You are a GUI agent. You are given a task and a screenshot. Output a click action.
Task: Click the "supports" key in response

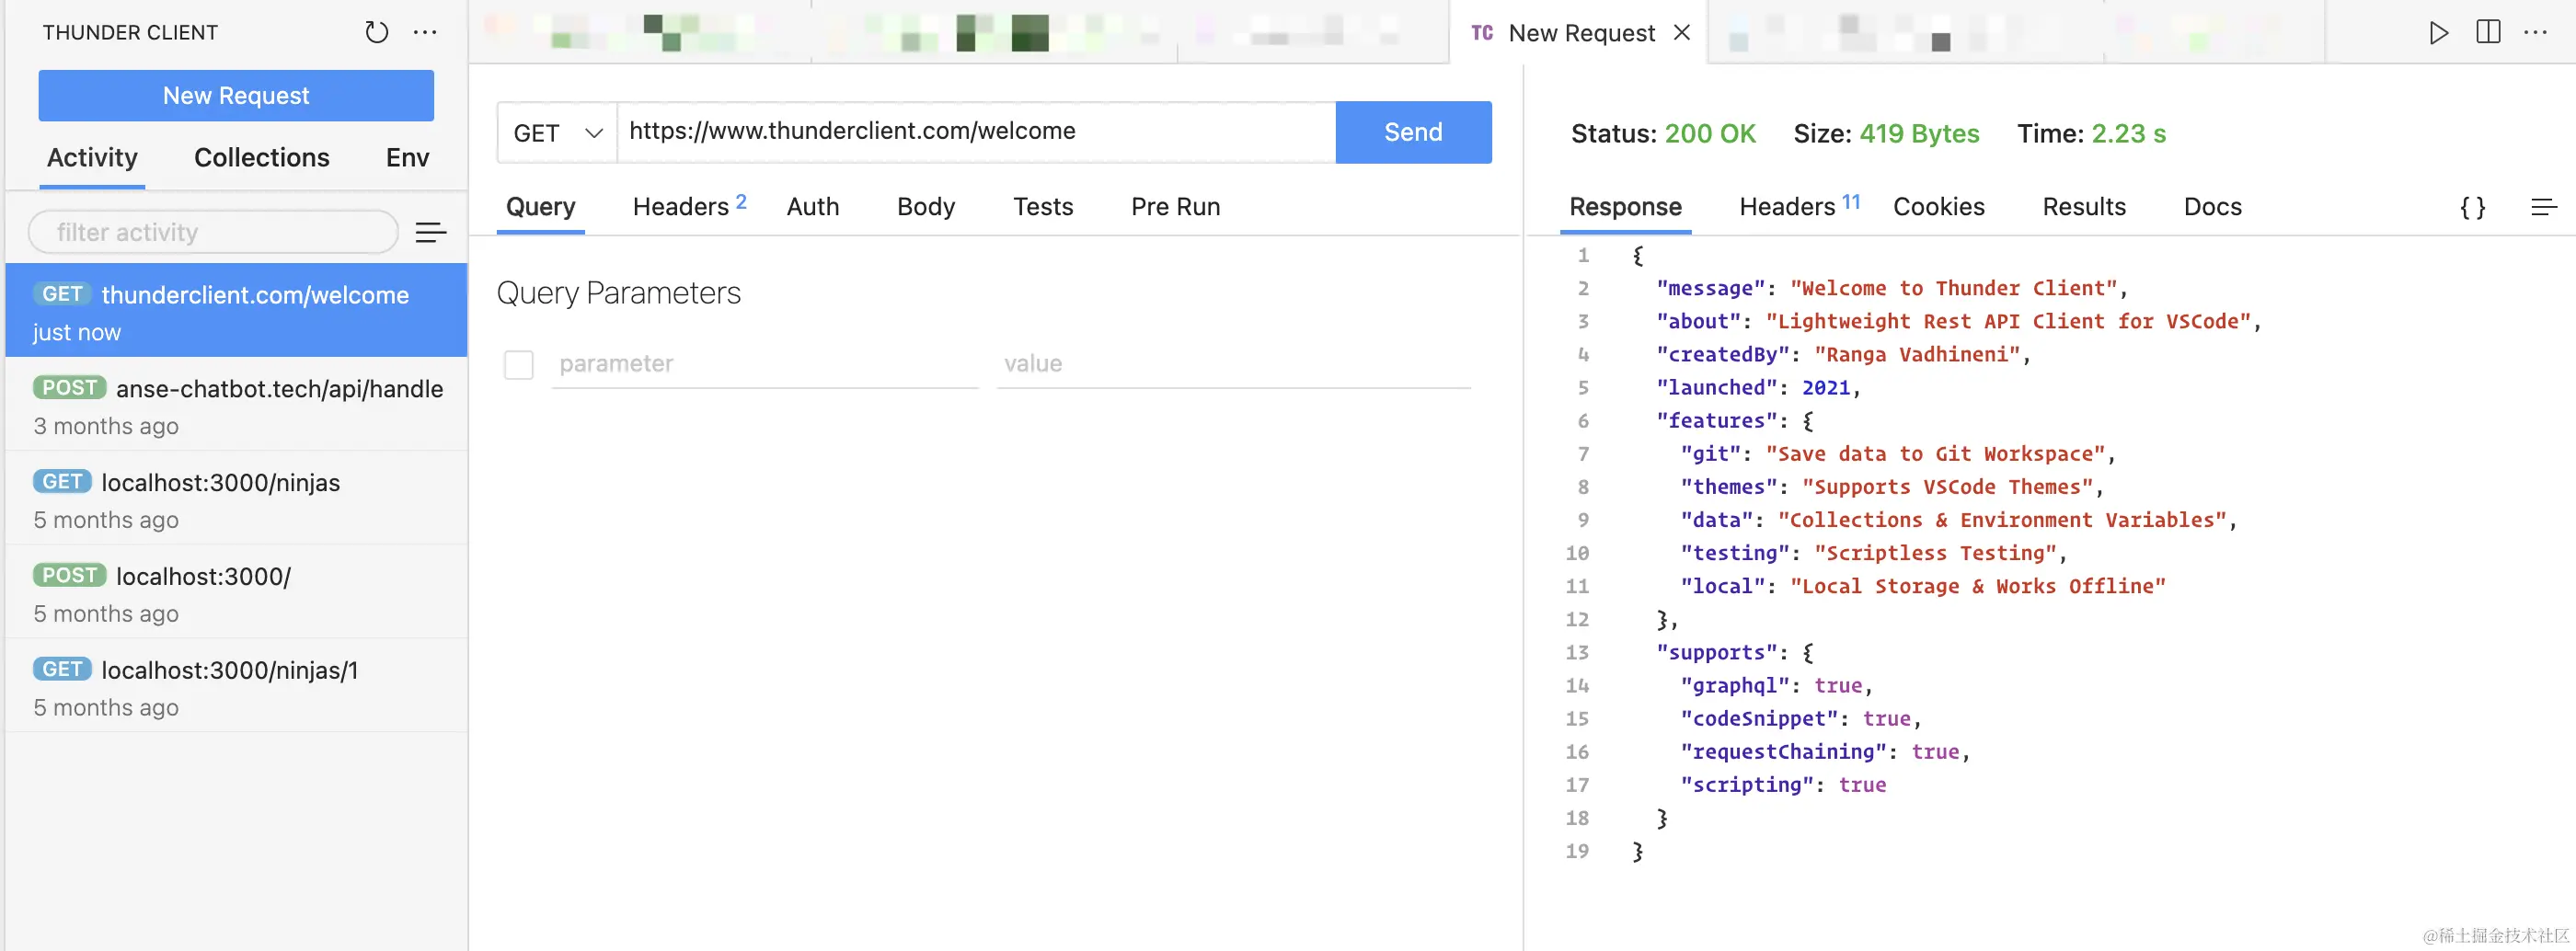1716,652
